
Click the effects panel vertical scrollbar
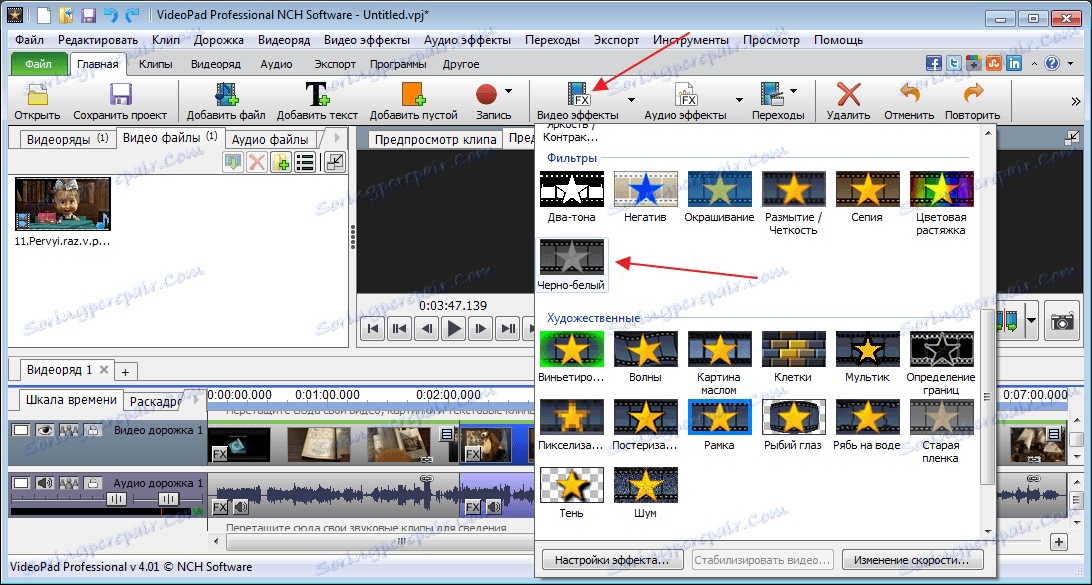pos(987,398)
